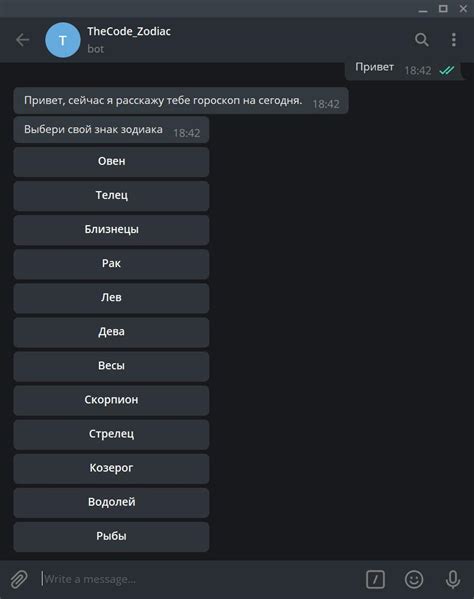Go back using the left arrow icon

[x=23, y=40]
